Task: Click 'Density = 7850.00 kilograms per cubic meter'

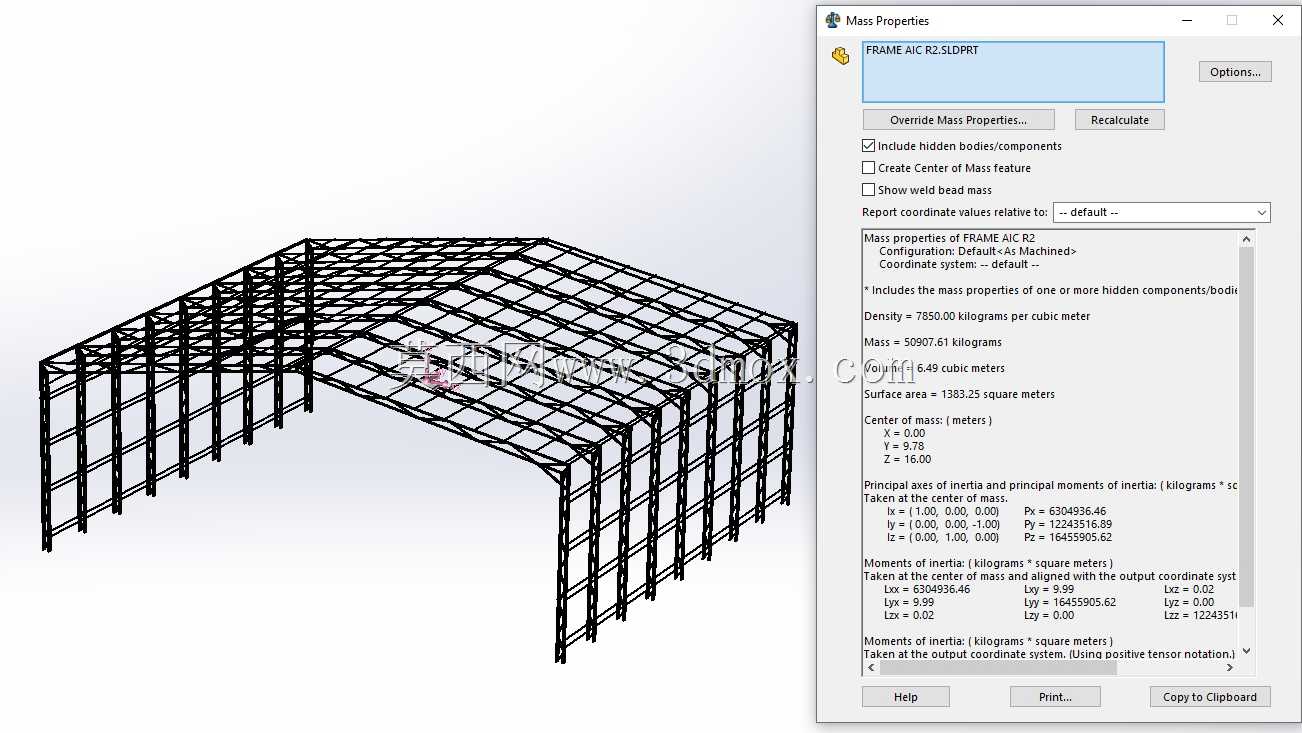Action: (977, 316)
